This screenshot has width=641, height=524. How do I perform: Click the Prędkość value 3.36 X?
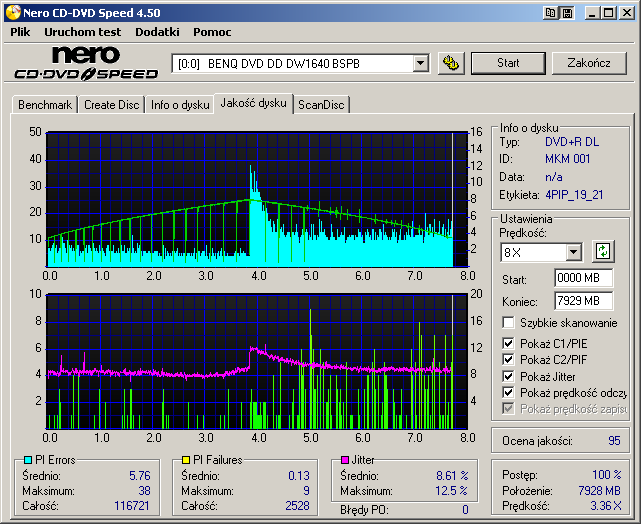click(x=606, y=506)
